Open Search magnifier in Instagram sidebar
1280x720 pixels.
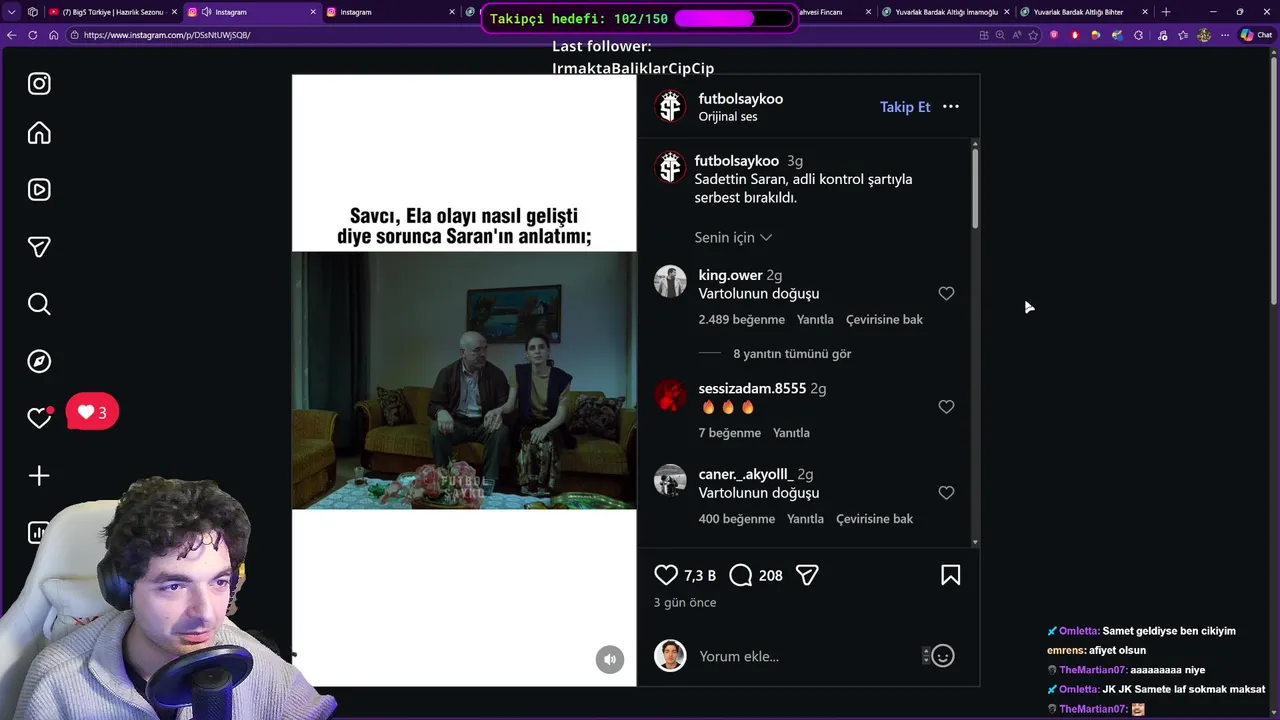pyautogui.click(x=39, y=304)
